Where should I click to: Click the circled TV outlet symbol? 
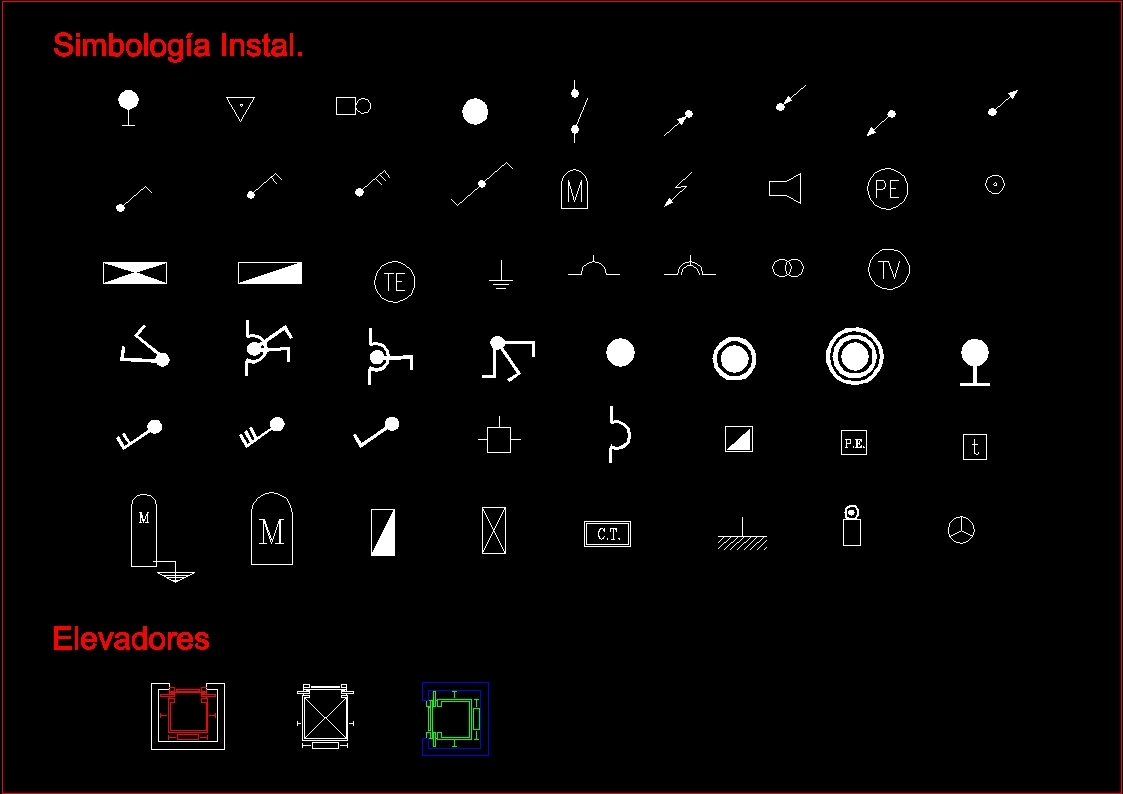coord(889,269)
